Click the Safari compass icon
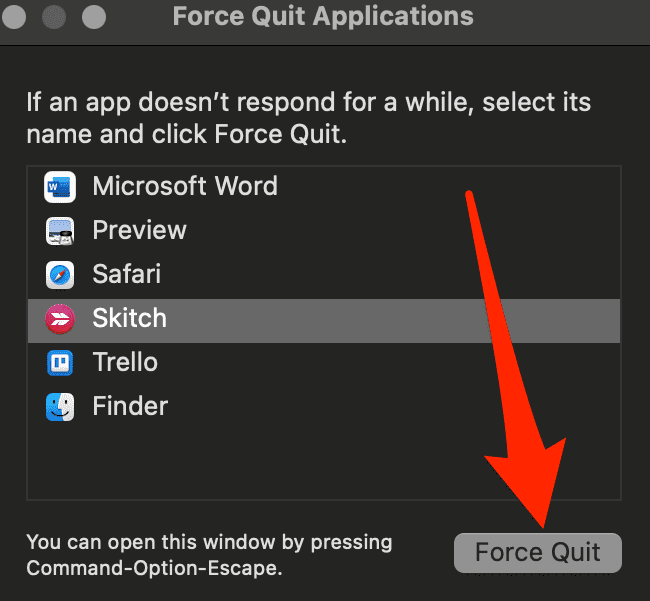This screenshot has width=650, height=601. point(60,275)
